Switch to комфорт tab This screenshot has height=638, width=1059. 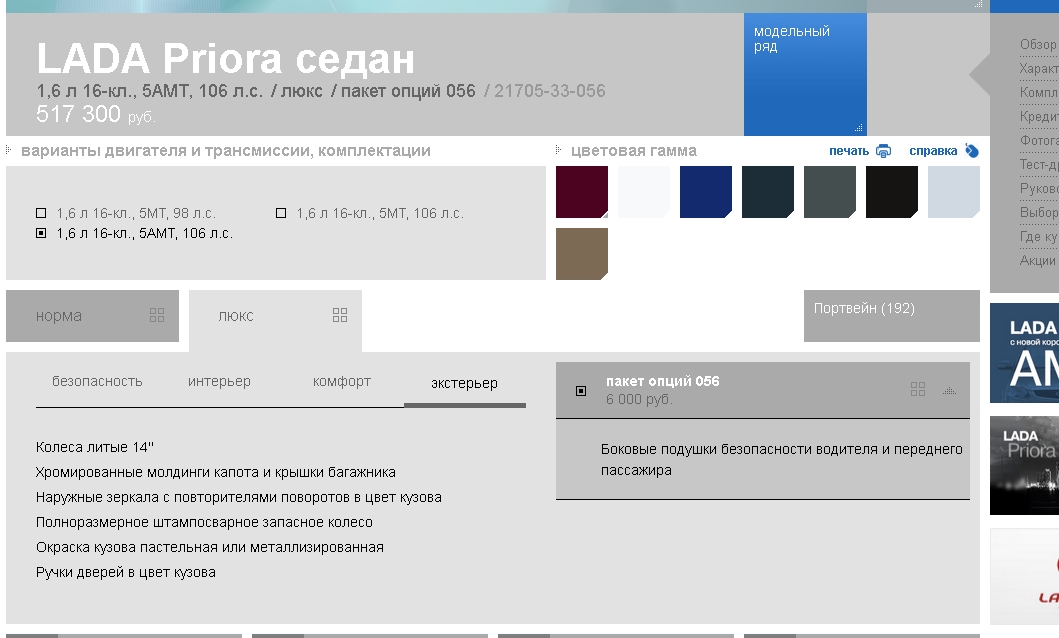point(342,381)
